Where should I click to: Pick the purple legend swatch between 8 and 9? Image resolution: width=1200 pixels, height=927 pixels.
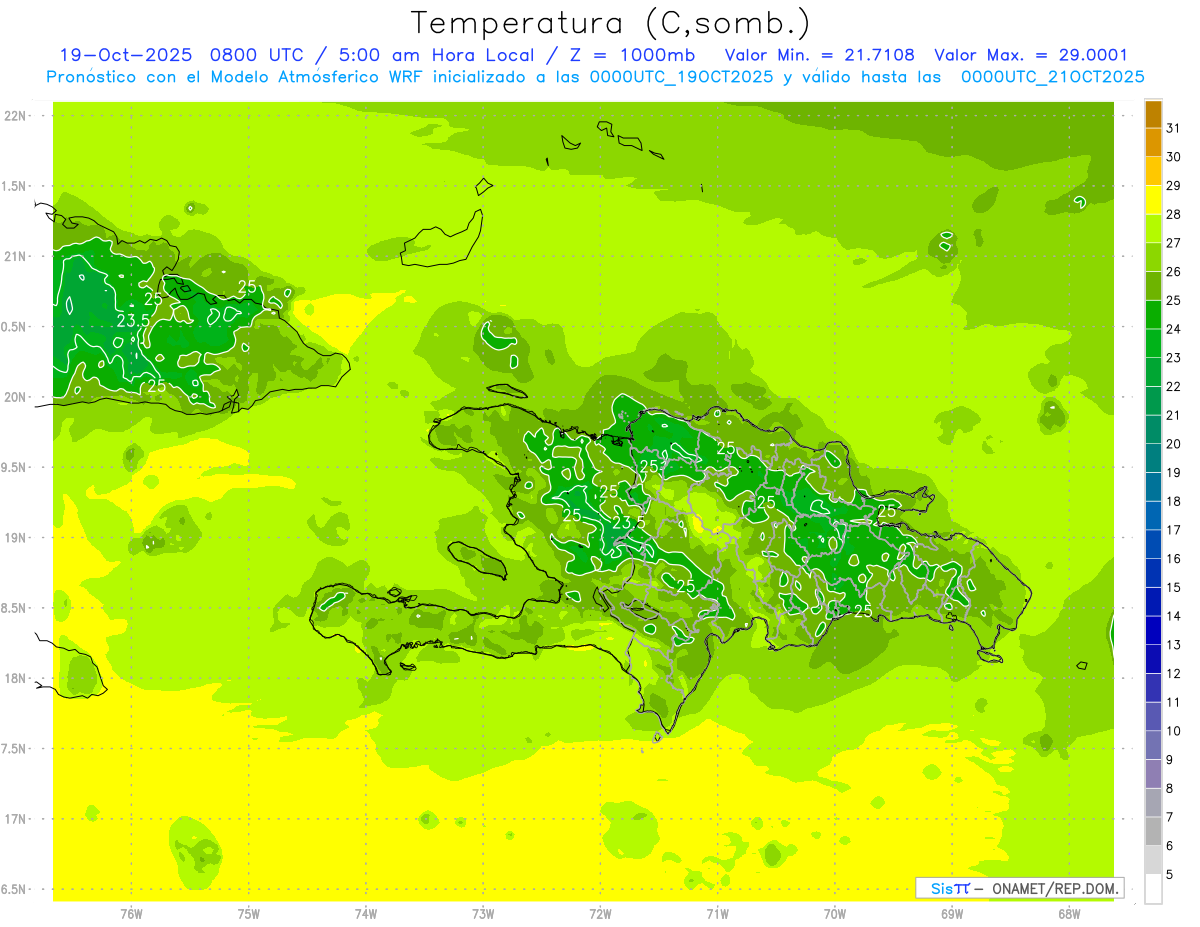[1153, 774]
